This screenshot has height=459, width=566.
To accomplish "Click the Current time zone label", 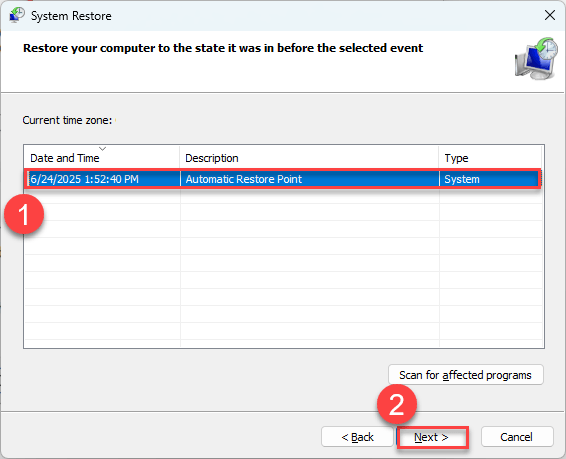I will 67,120.
